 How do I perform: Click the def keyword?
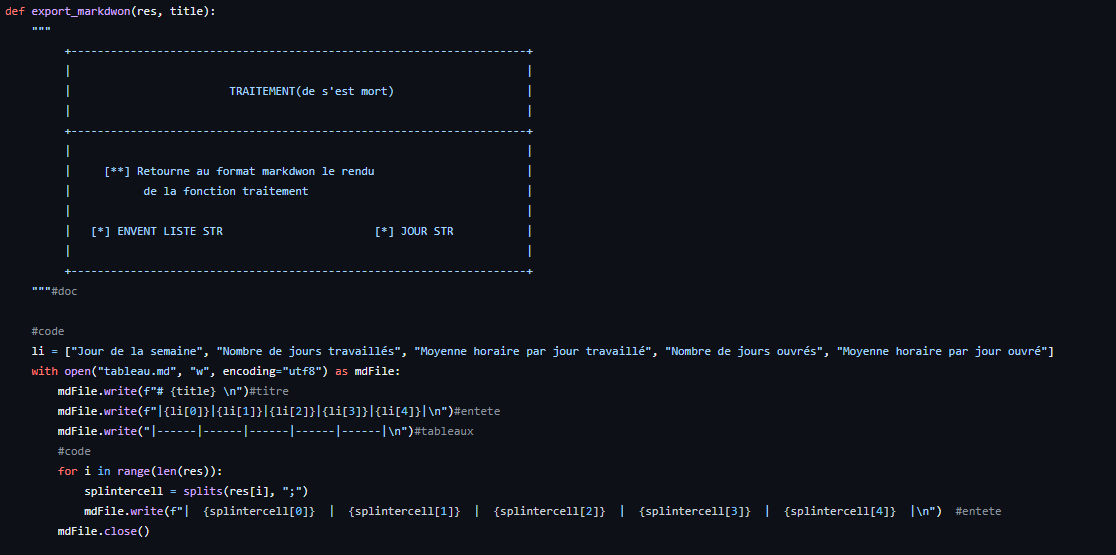pos(15,12)
